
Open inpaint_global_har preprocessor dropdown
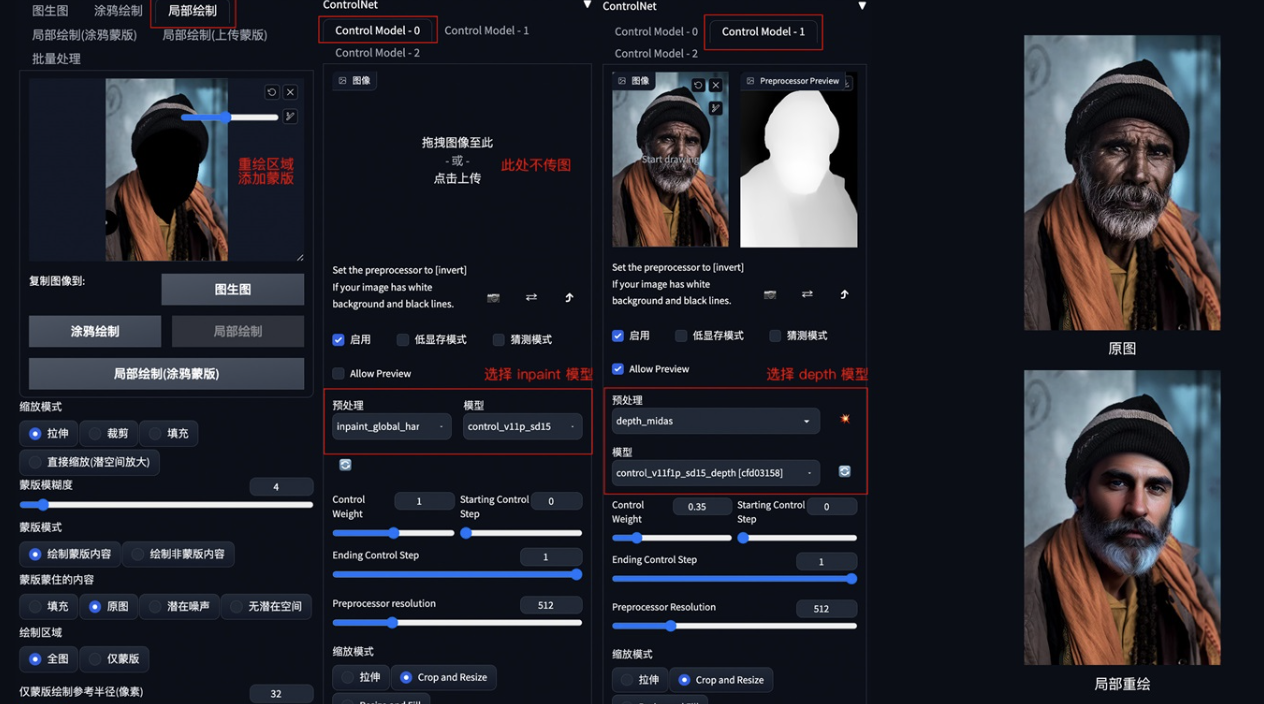[391, 427]
